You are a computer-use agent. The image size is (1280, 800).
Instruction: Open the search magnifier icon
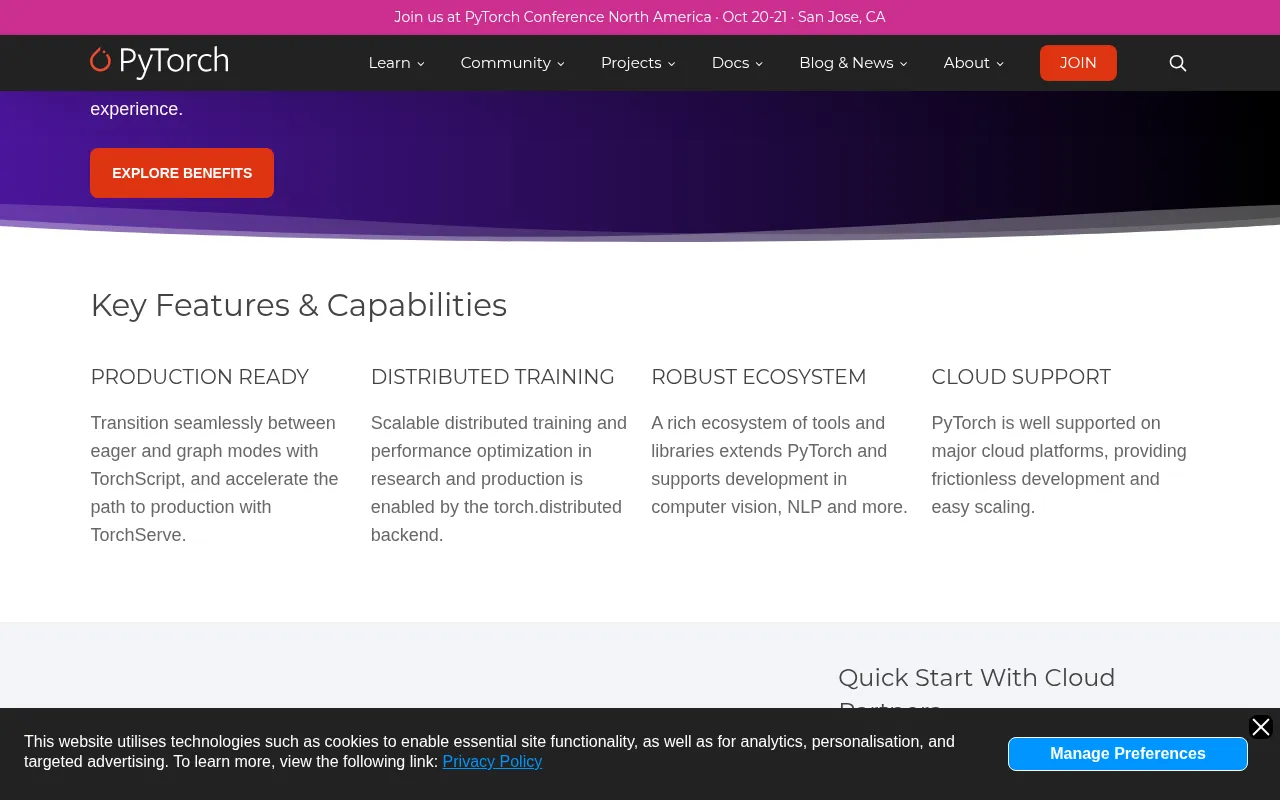click(x=1178, y=63)
